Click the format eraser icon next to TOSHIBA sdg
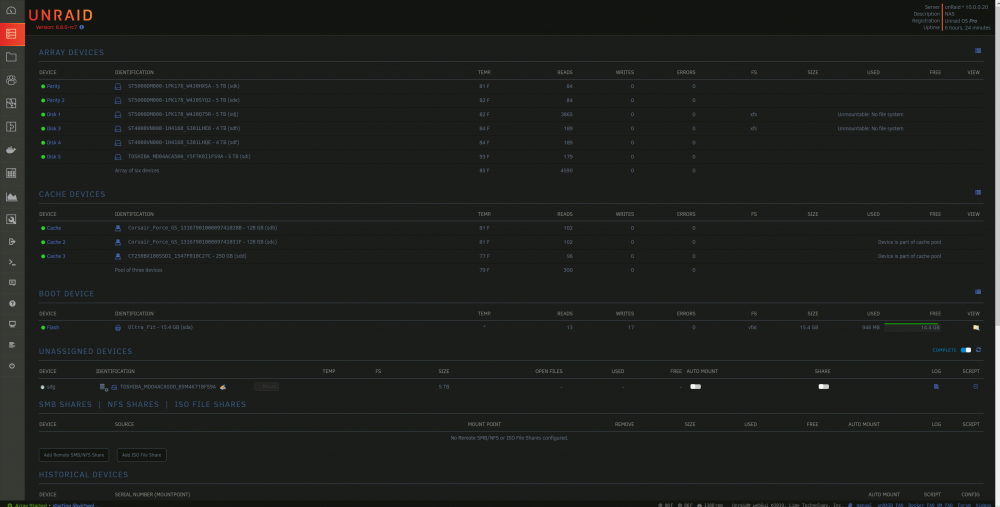This screenshot has height=507, width=1000. coord(223,386)
